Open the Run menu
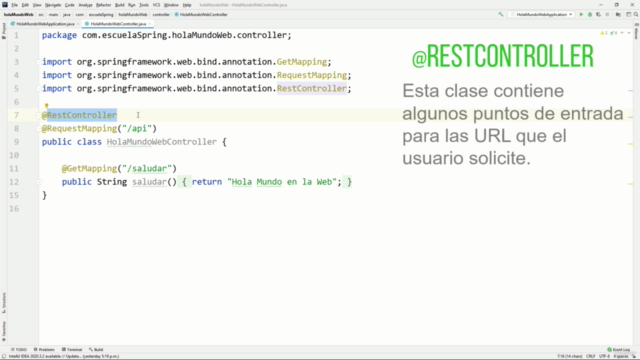This screenshot has height=360, width=640. (132, 5)
